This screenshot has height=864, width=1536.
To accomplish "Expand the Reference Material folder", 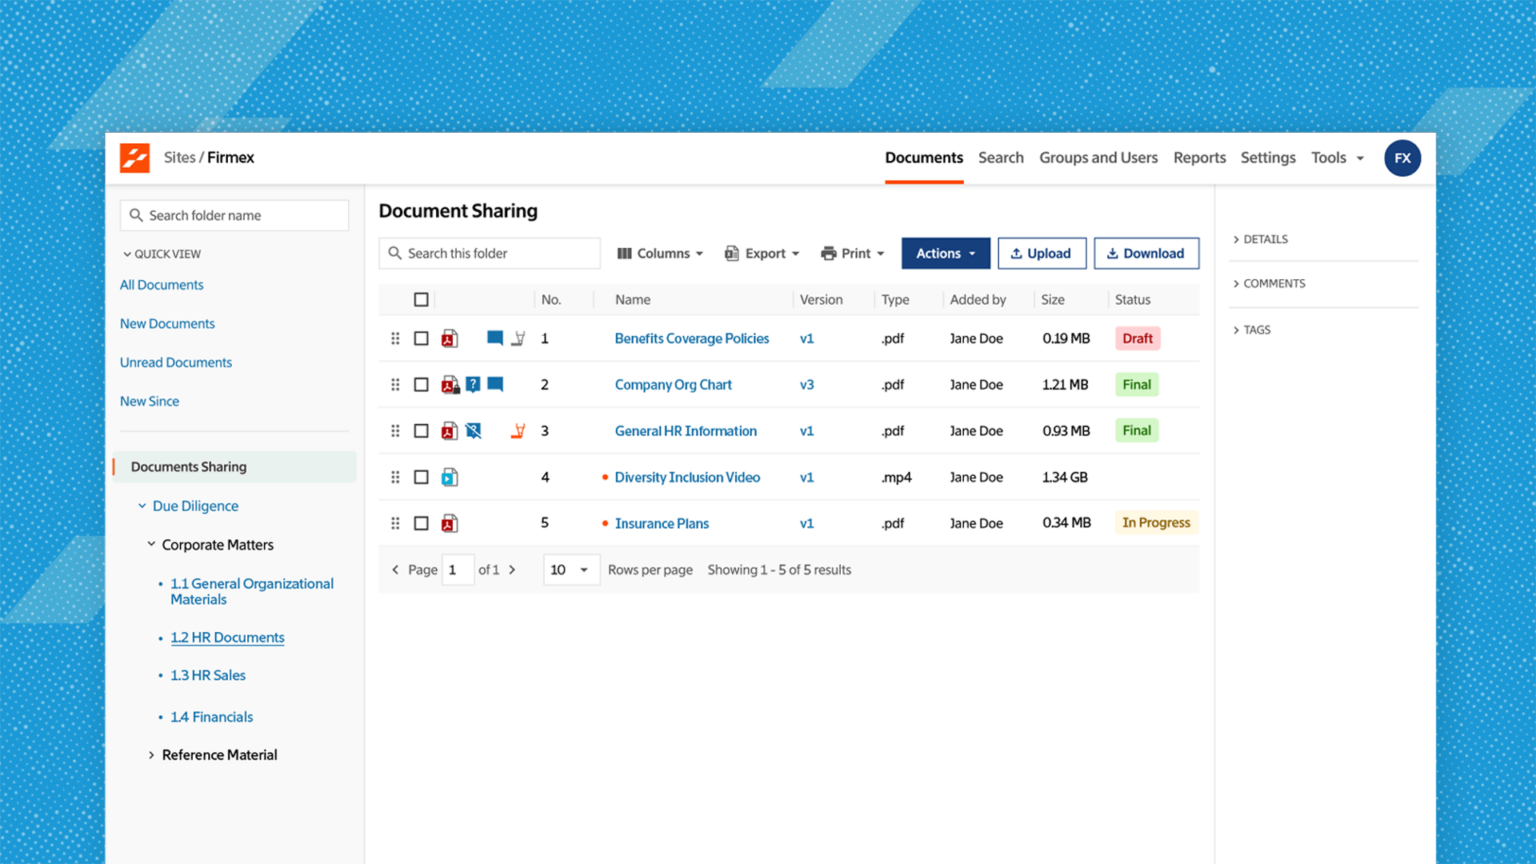I will 151,755.
